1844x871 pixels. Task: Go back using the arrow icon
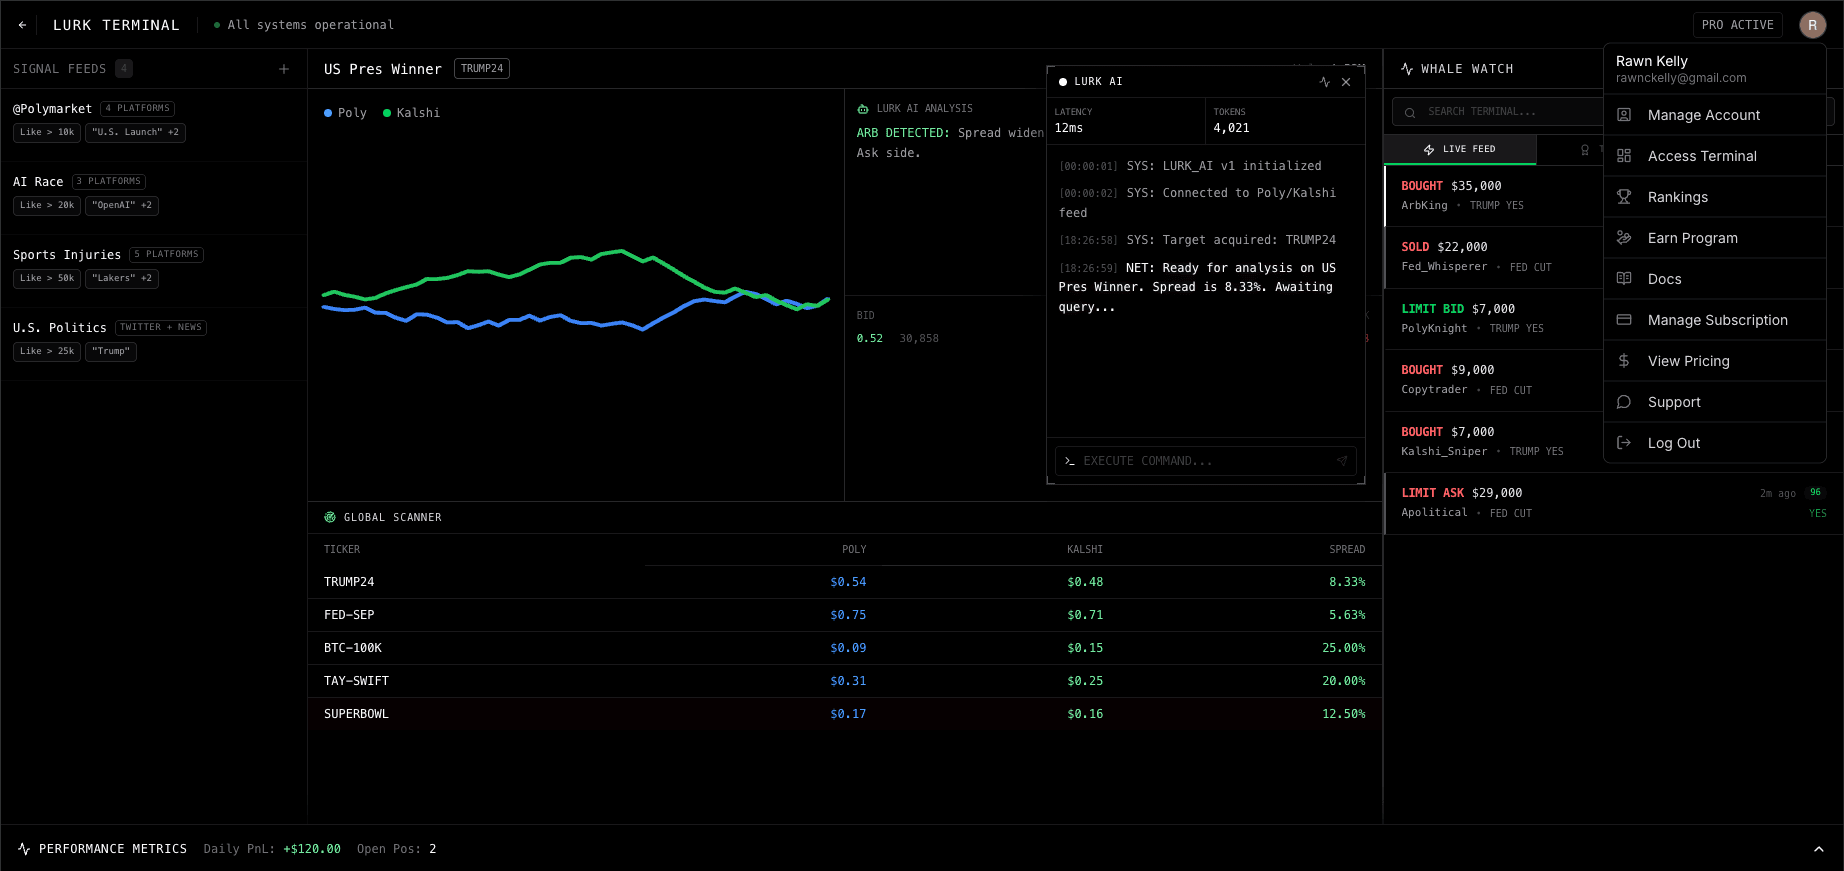[x=22, y=25]
